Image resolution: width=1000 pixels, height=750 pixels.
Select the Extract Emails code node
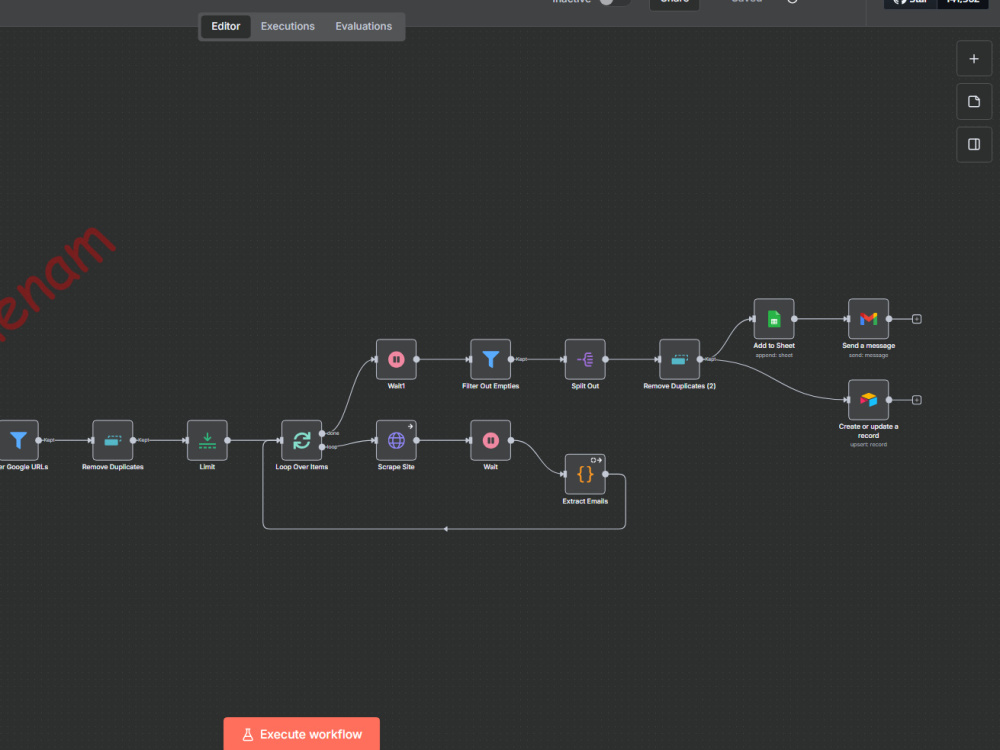coord(585,474)
